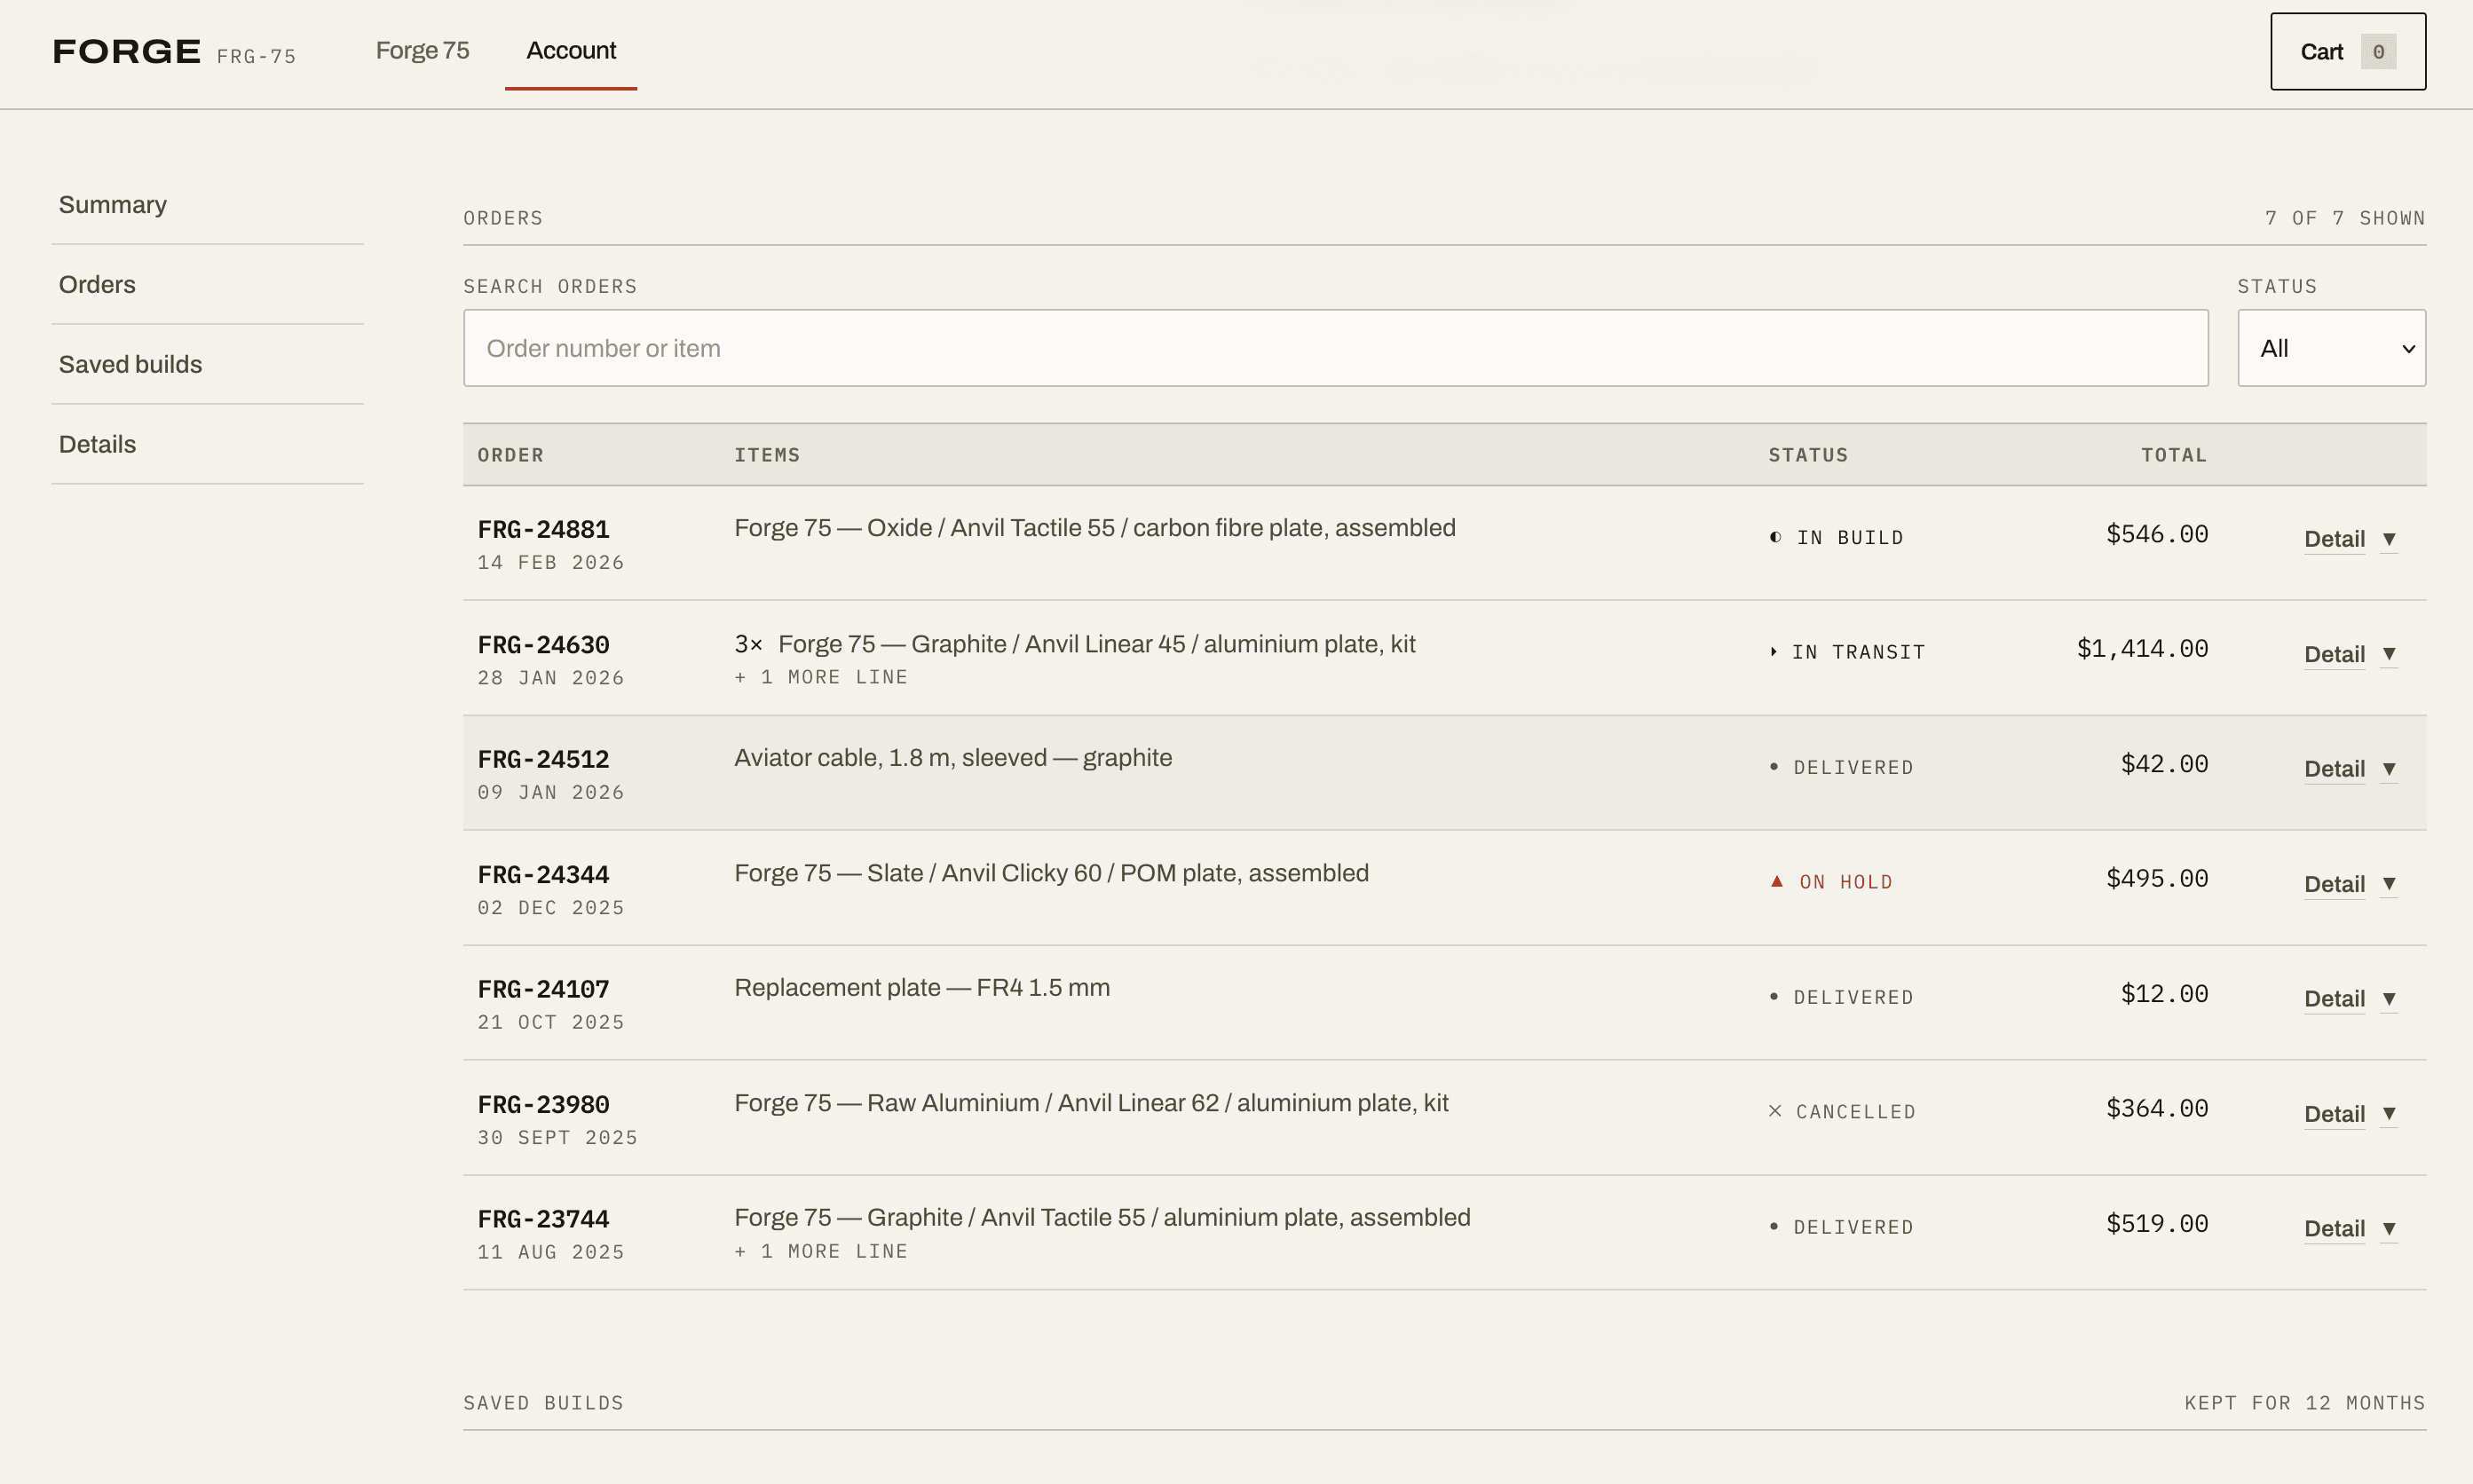Image resolution: width=2473 pixels, height=1484 pixels.
Task: Expand Detail for order FRG-24107
Action: [2350, 999]
